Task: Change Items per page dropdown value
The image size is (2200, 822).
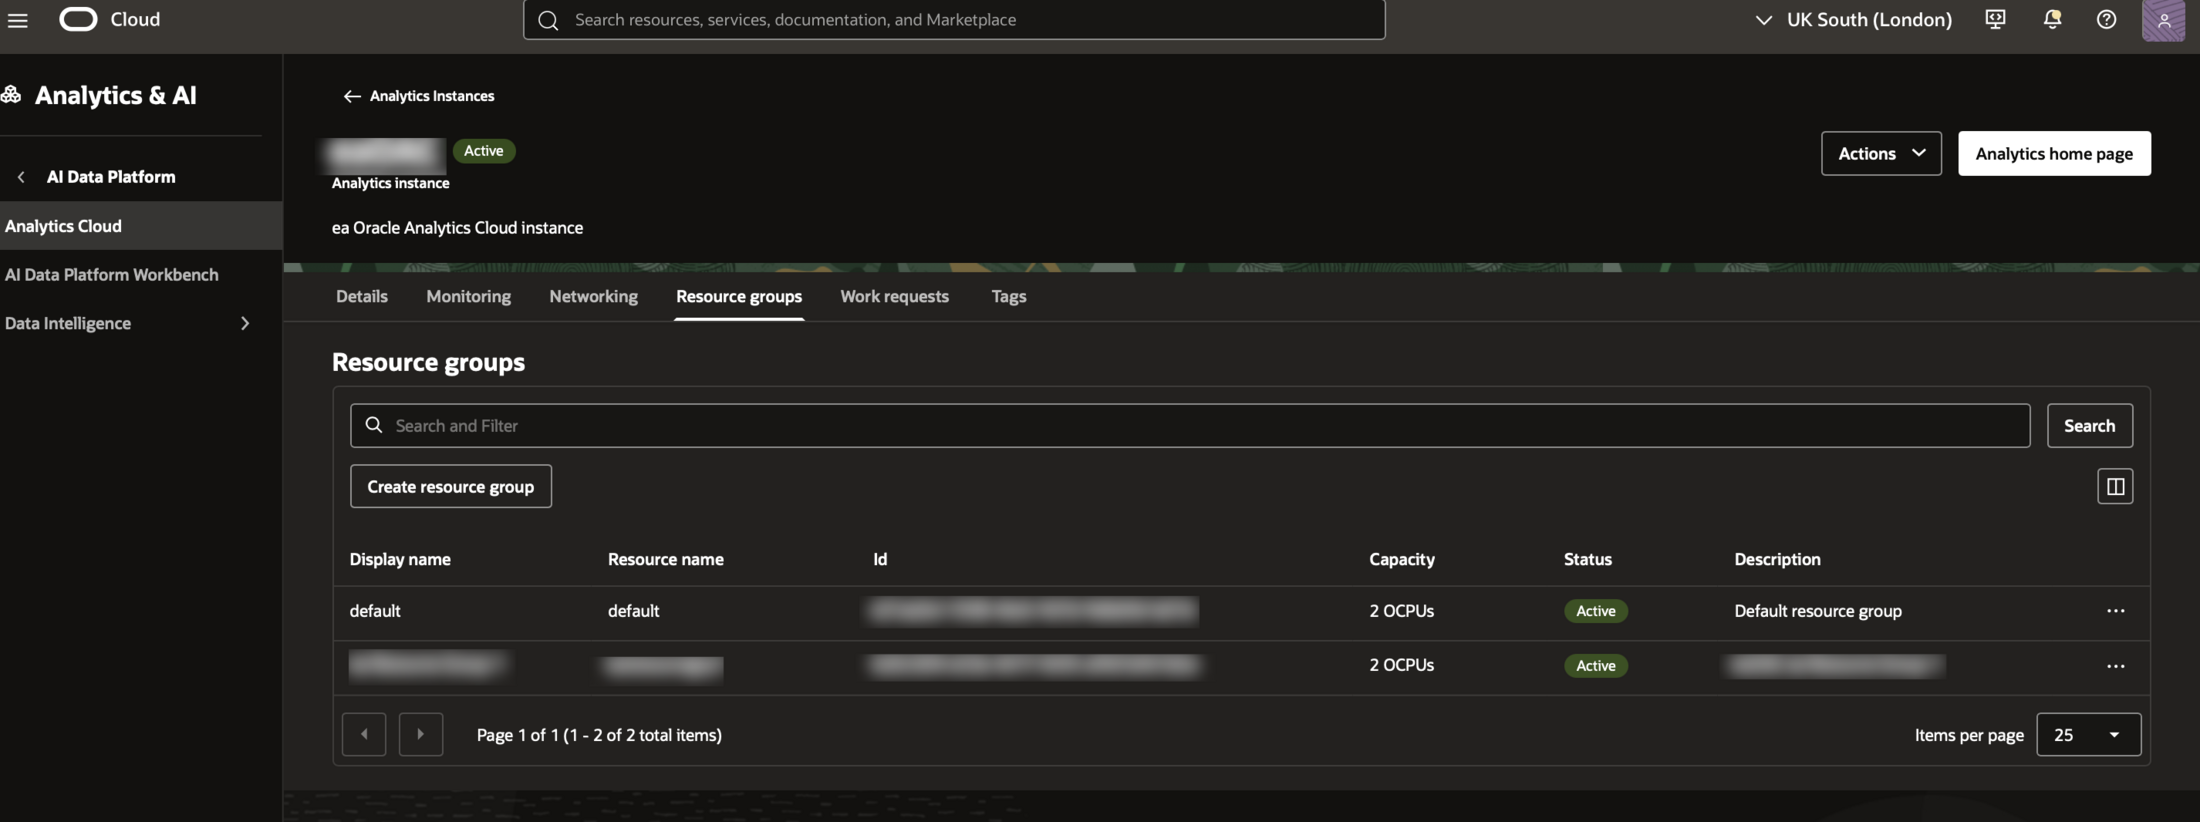Action: [x=2088, y=735]
